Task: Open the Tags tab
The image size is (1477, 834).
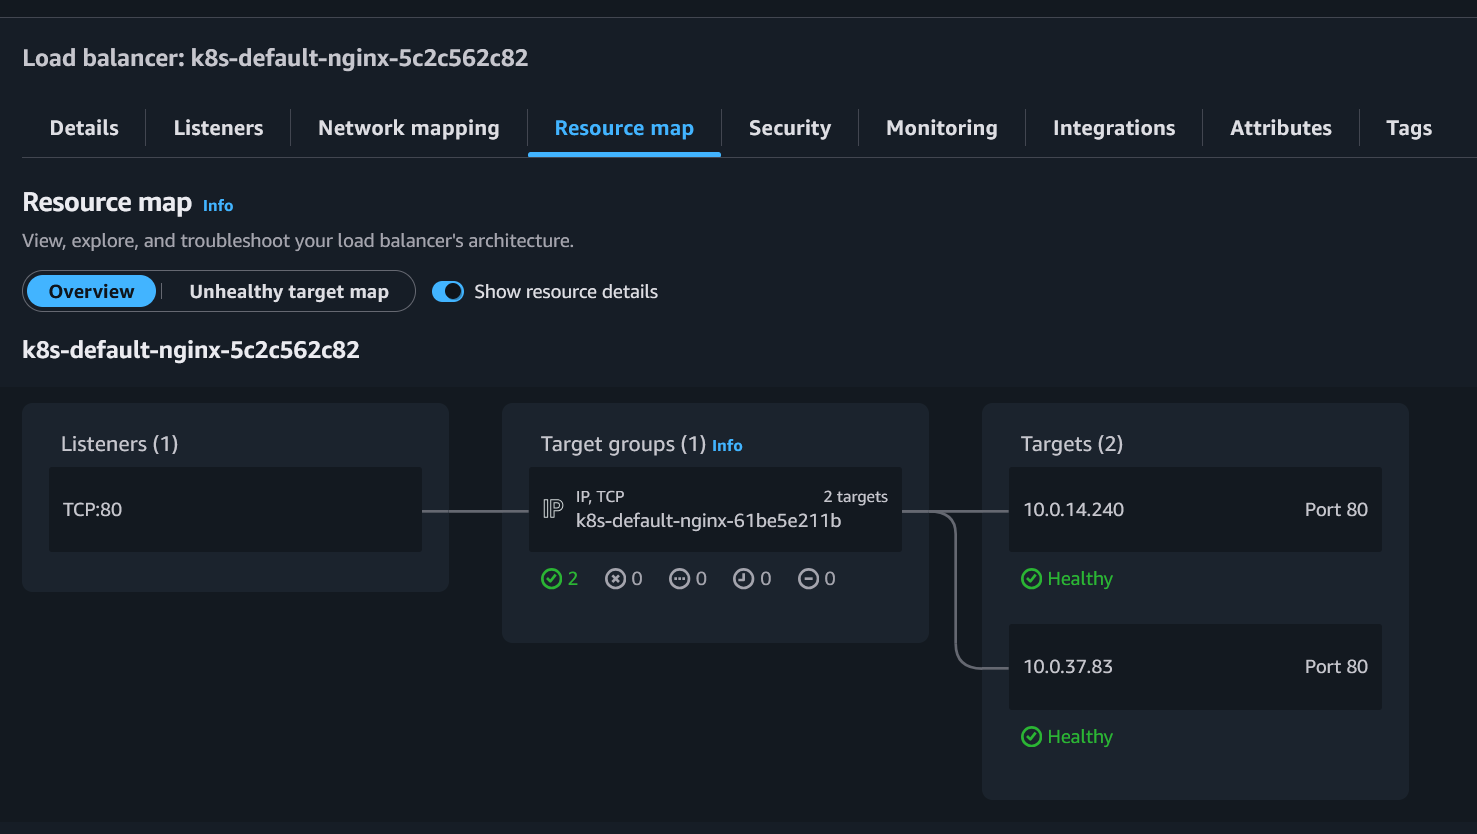Action: 1409,127
